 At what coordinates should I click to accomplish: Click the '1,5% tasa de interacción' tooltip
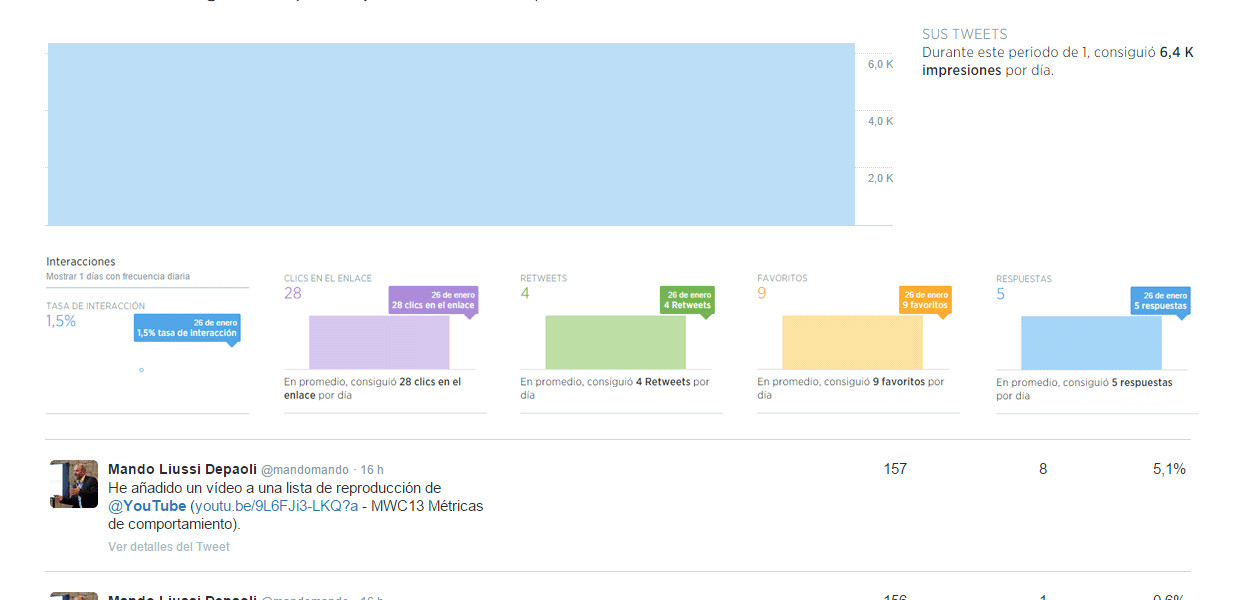[x=187, y=328]
